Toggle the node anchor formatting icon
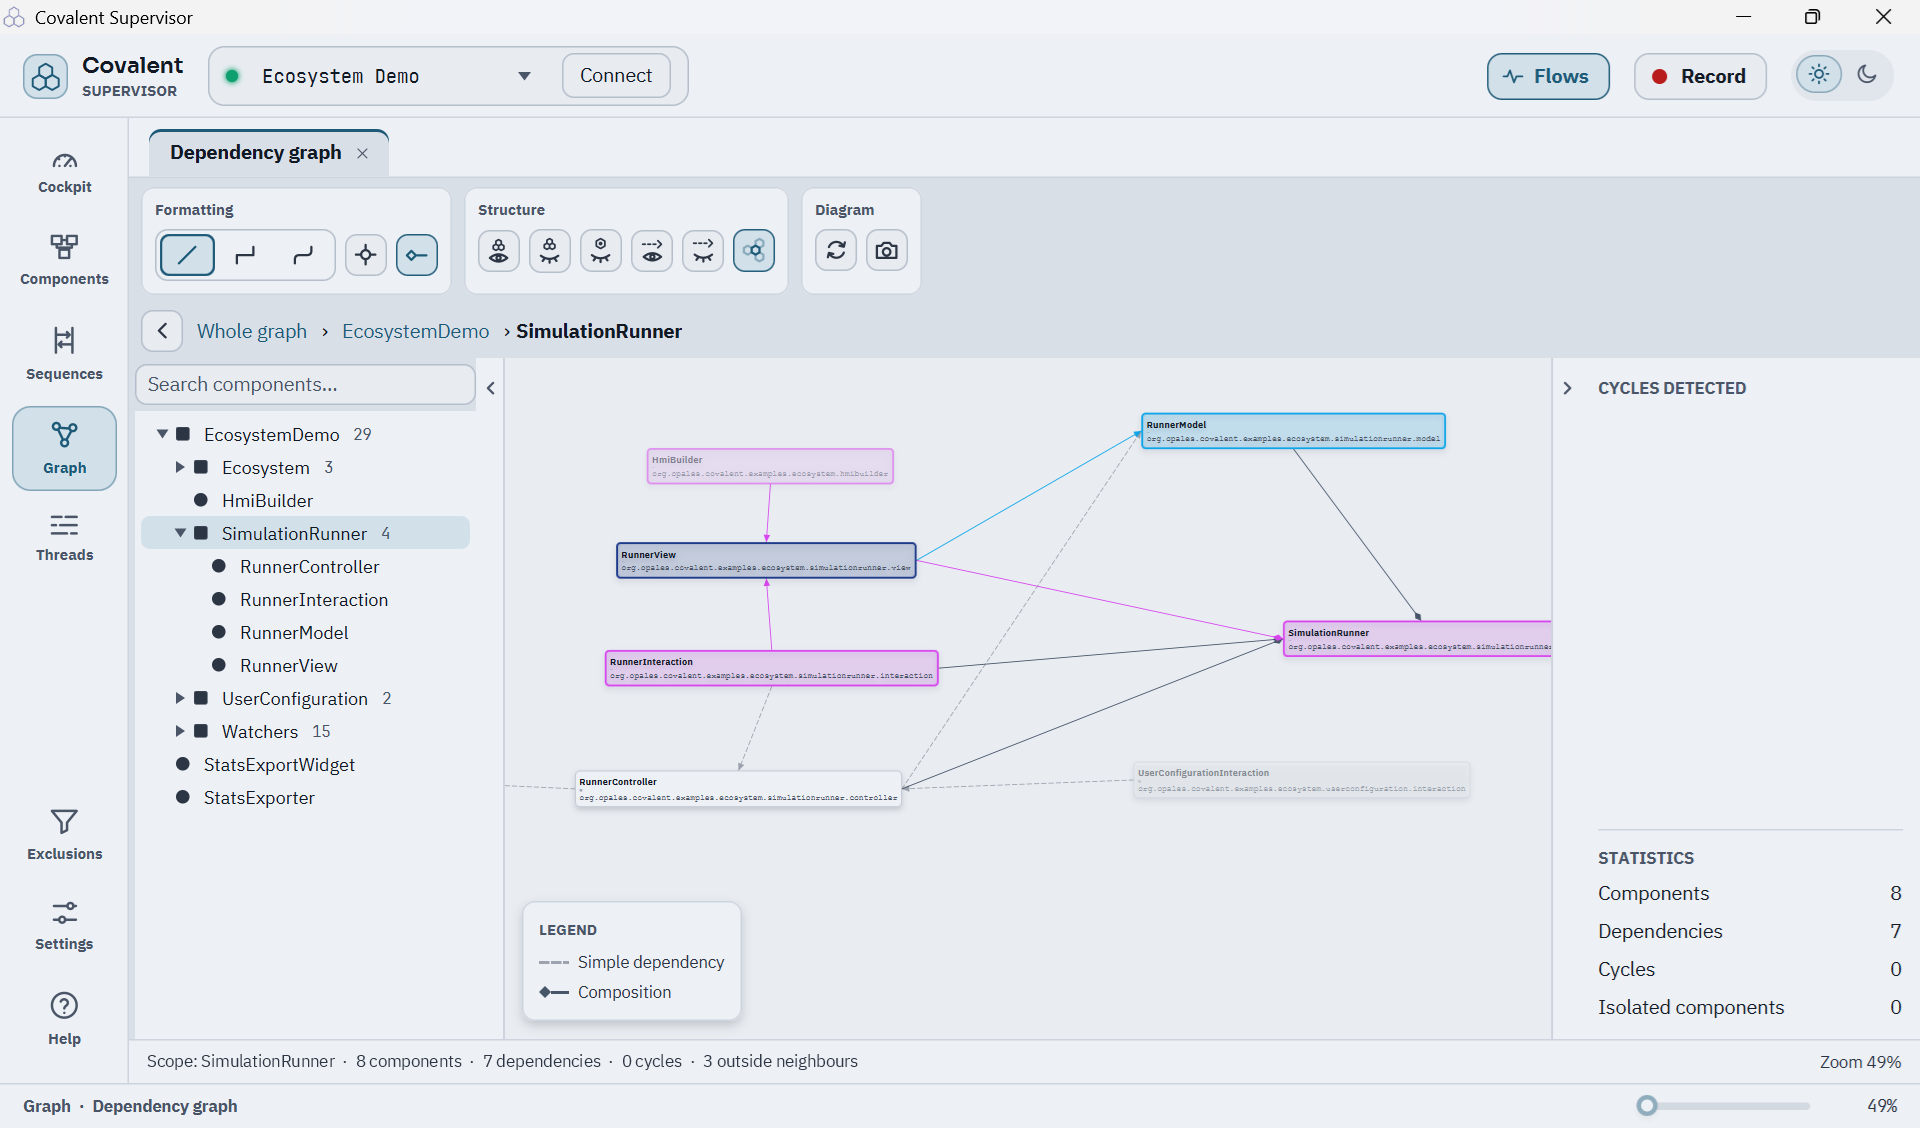This screenshot has height=1128, width=1920. tap(417, 255)
